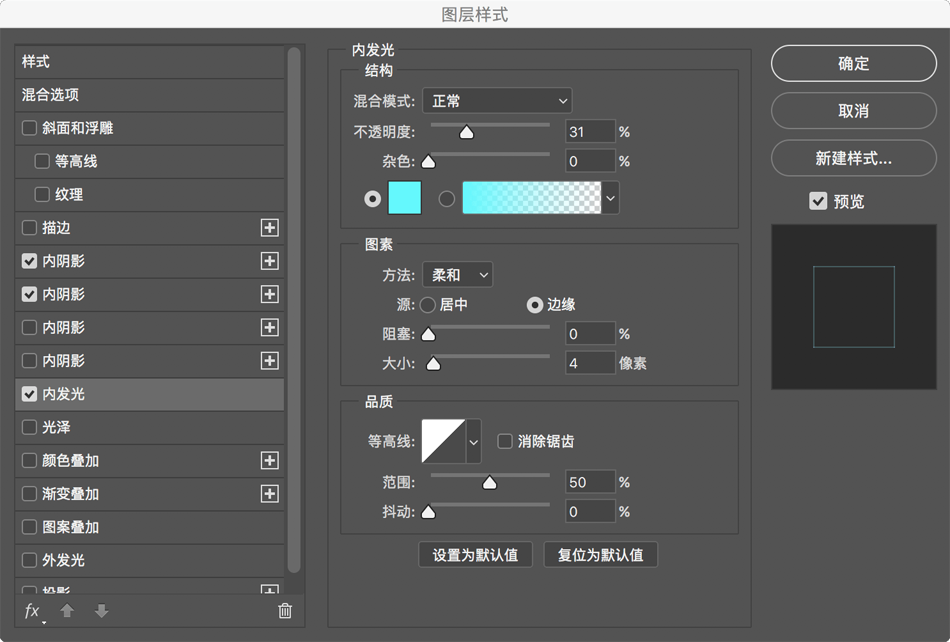Enable 颜色叠加 checkbox
This screenshot has height=642, width=950.
point(29,460)
